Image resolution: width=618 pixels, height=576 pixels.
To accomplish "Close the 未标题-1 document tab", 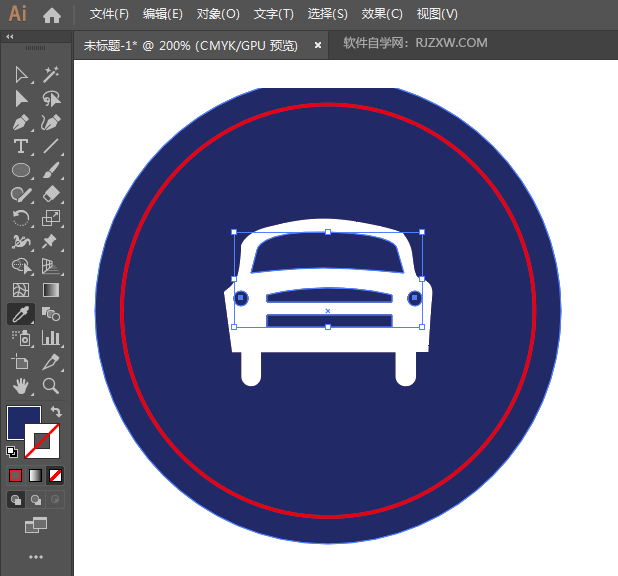I will pyautogui.click(x=318, y=45).
